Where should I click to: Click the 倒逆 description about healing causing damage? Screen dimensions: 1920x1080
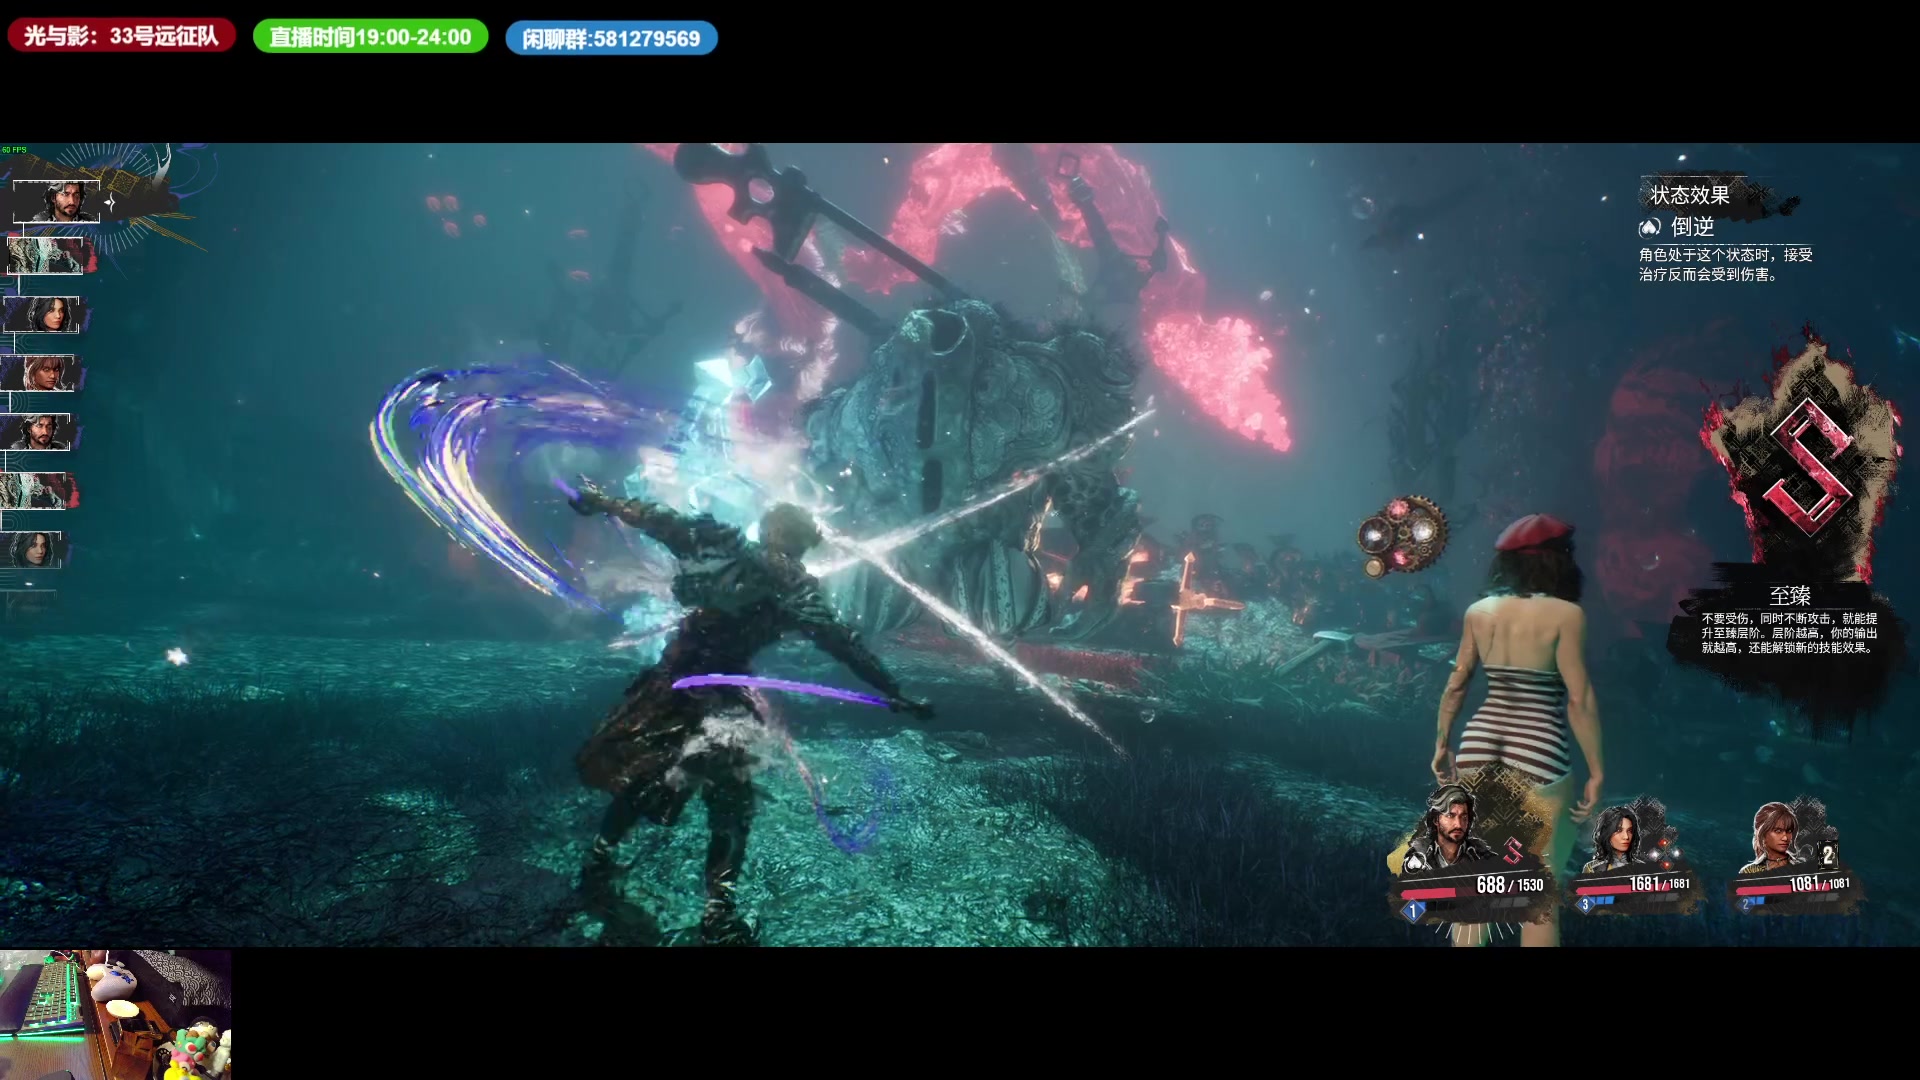(x=1726, y=264)
